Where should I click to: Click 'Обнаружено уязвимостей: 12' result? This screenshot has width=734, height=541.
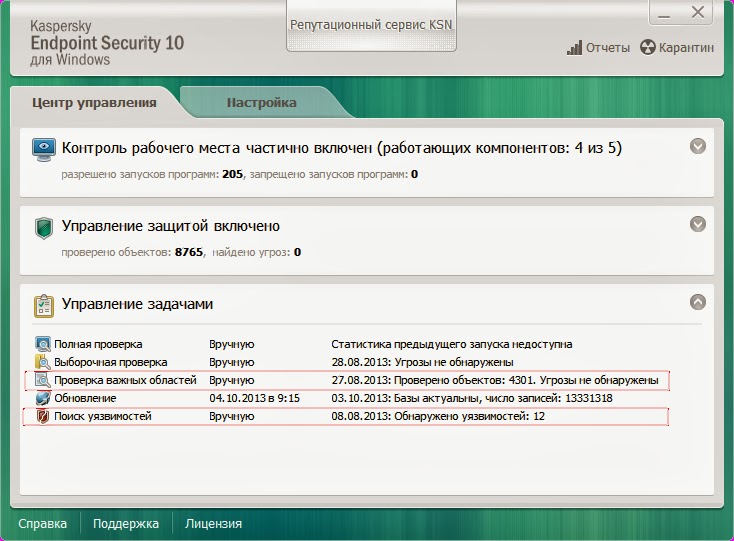tap(470, 416)
